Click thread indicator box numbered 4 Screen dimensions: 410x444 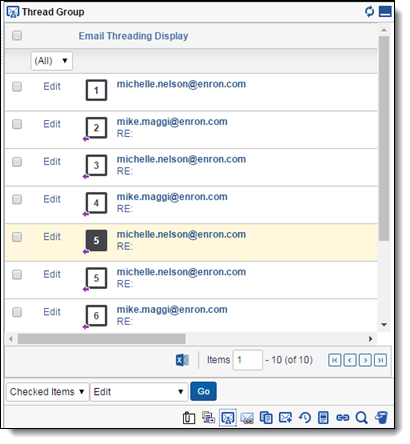coord(96,203)
